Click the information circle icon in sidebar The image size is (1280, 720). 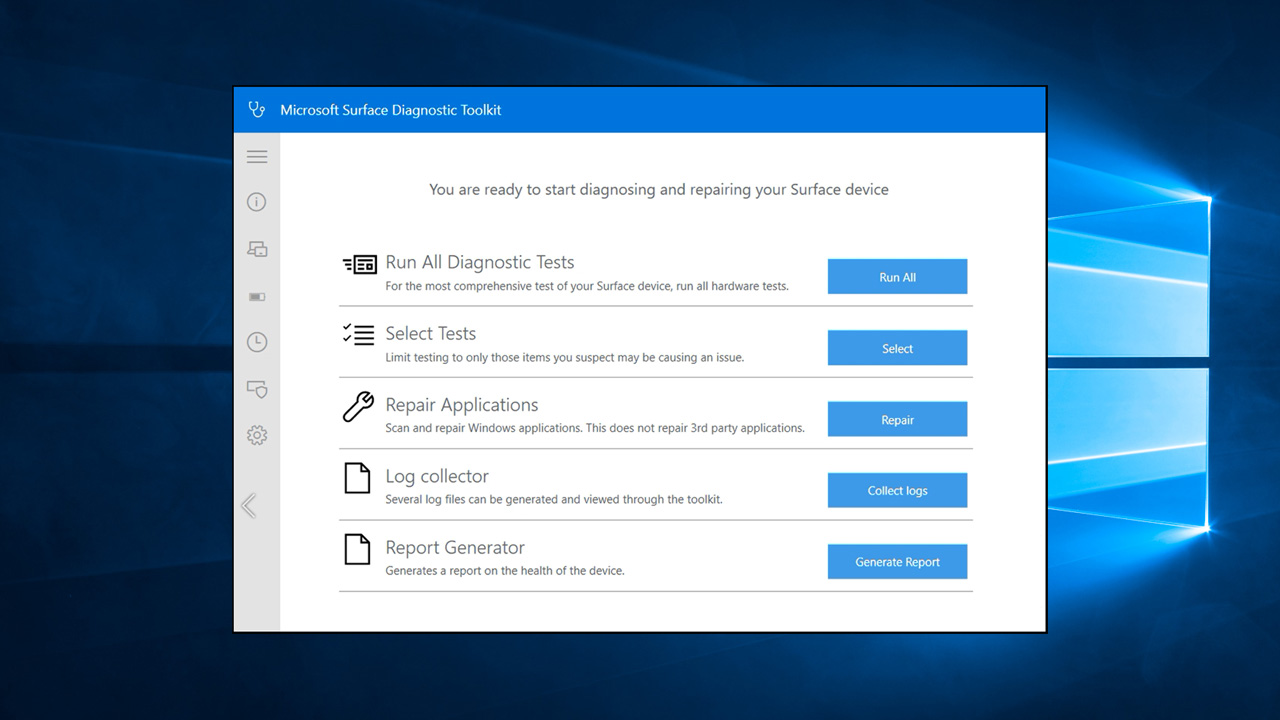tap(257, 202)
